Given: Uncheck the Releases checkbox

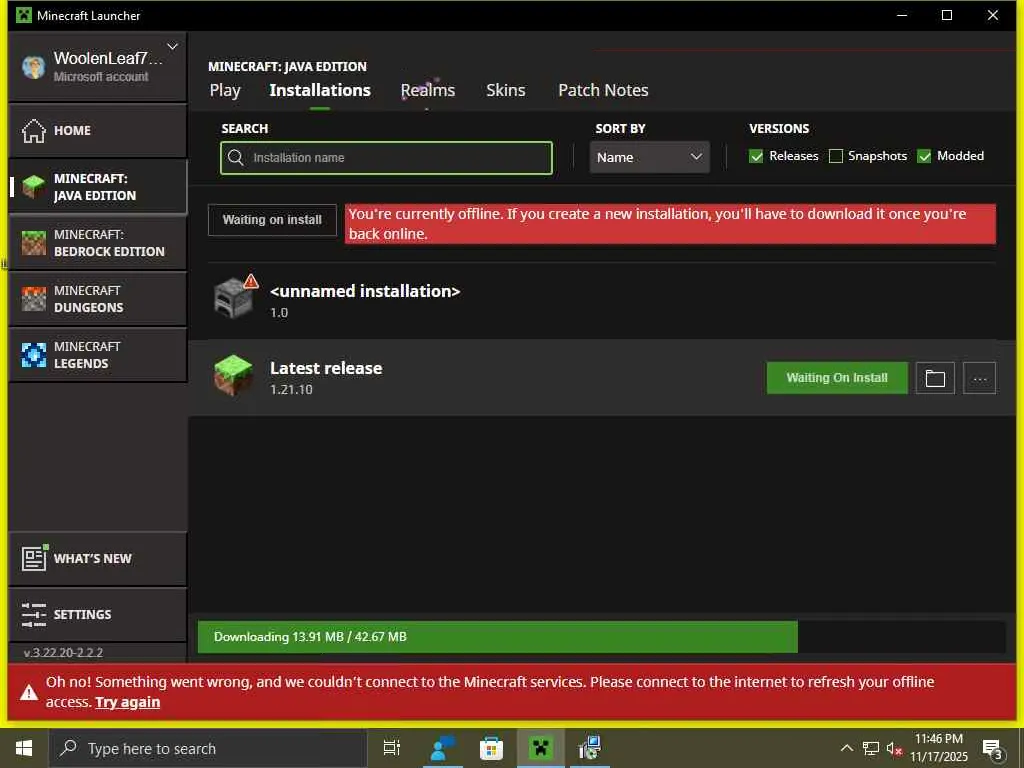Looking at the screenshot, I should [x=756, y=156].
